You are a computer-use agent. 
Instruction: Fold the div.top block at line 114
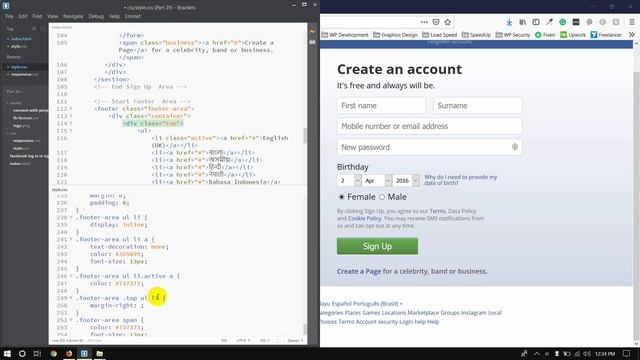[71, 124]
